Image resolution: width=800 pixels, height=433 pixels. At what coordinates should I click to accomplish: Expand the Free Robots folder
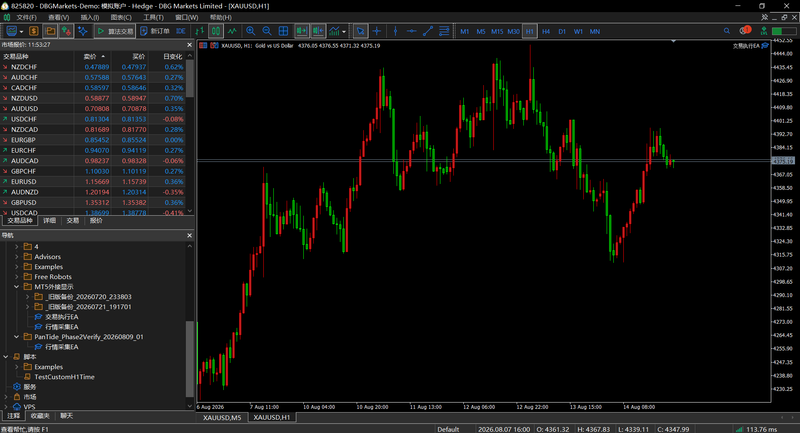click(x=16, y=276)
